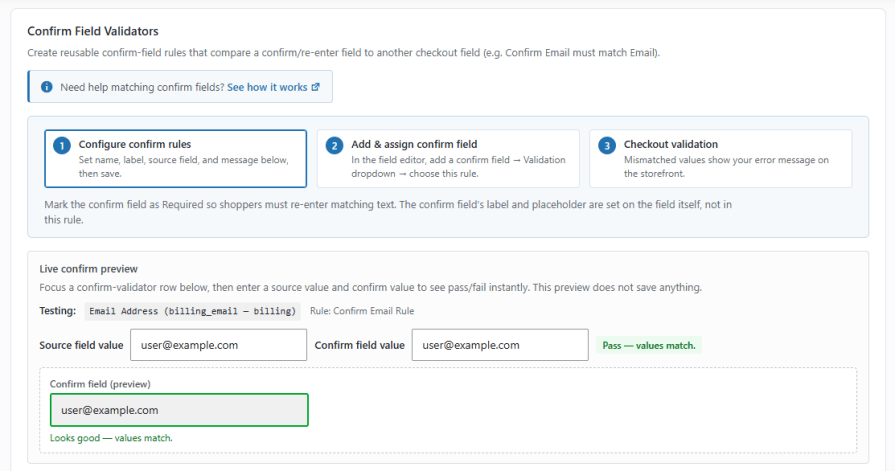Click the blue info icon in help notice
895x471 pixels.
[47, 87]
